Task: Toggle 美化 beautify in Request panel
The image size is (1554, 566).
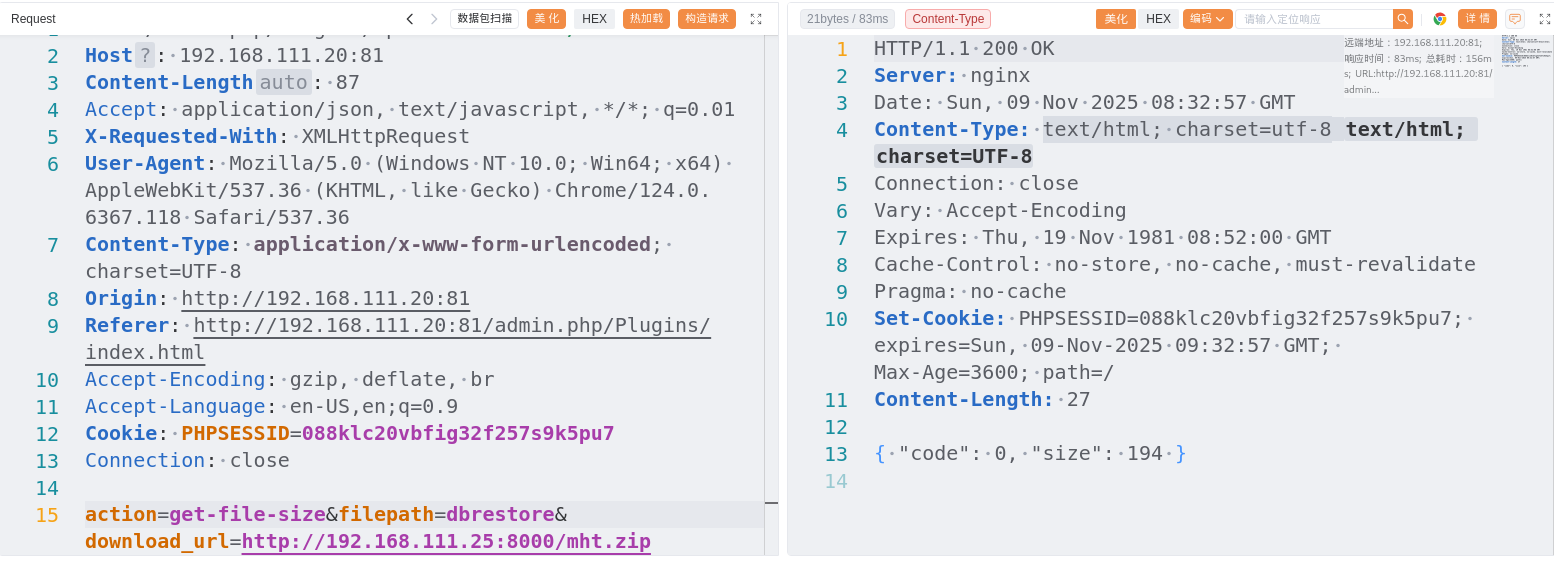Action: 546,19
